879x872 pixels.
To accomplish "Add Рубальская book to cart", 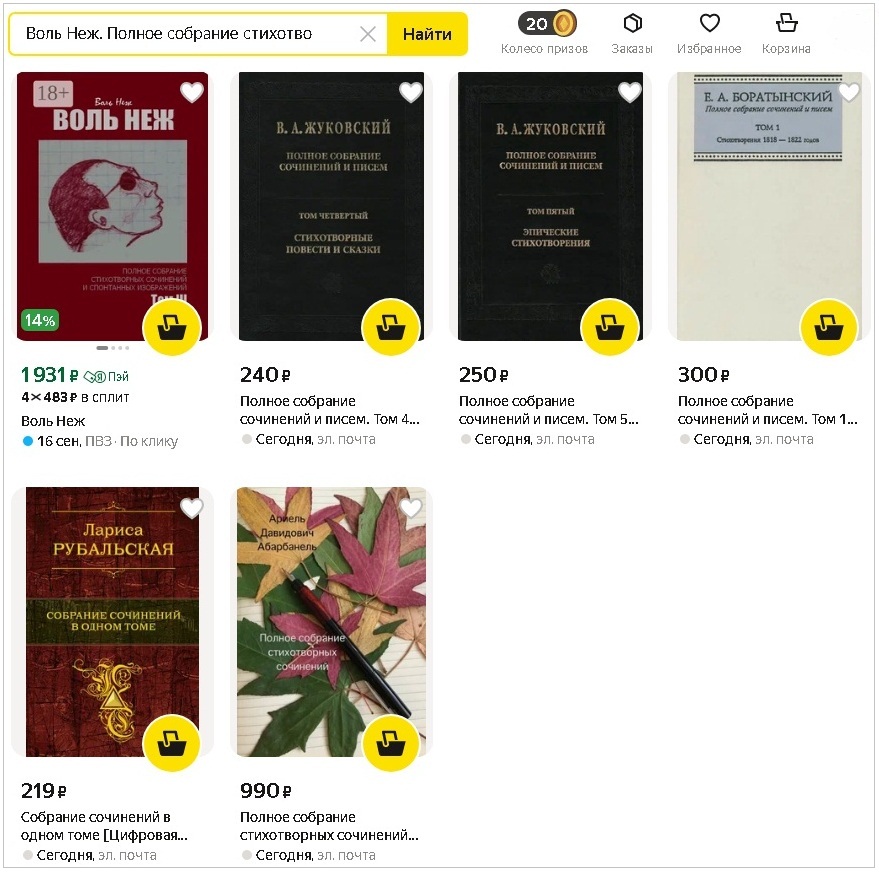I will tap(172, 743).
